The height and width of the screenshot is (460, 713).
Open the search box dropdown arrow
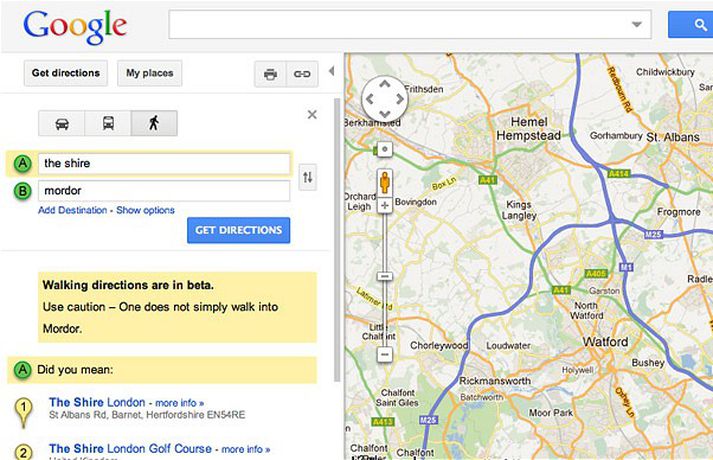(637, 24)
